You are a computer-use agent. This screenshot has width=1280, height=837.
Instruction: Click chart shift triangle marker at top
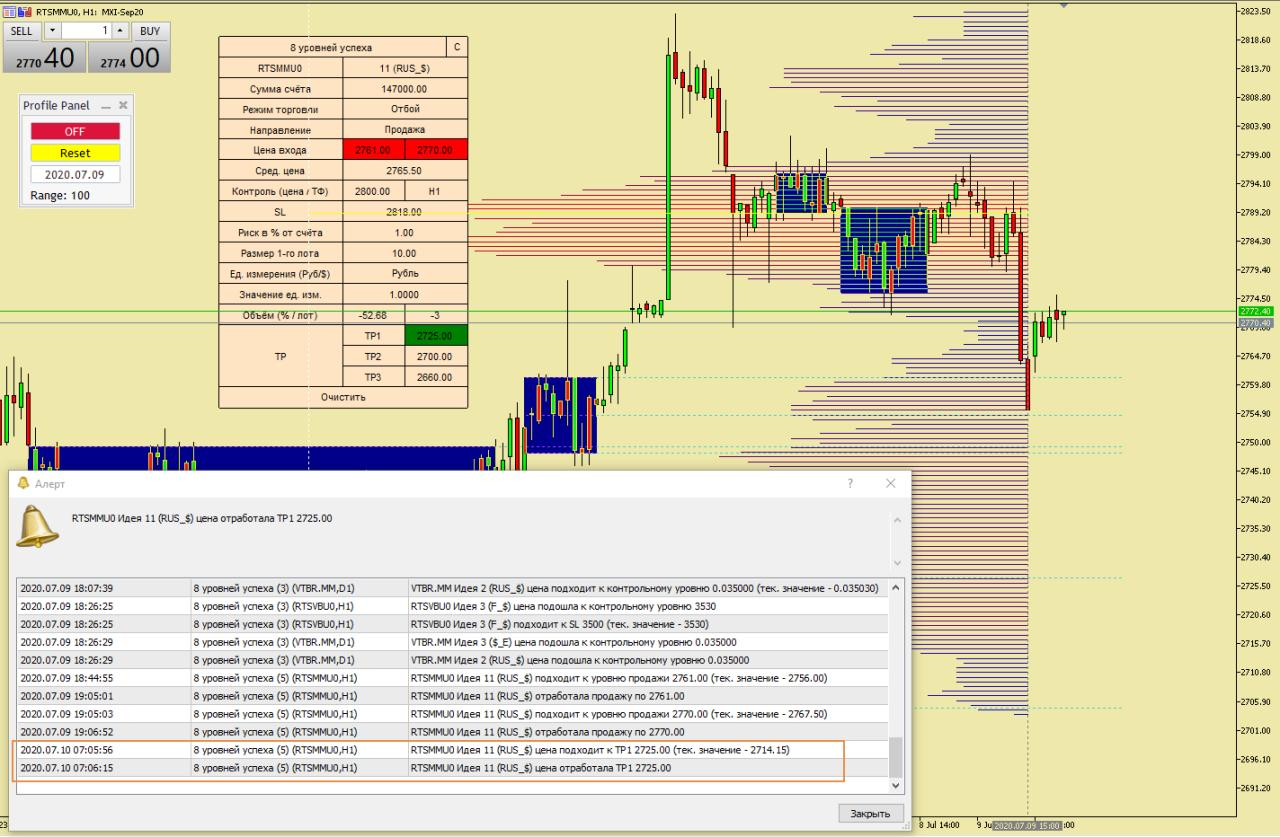pyautogui.click(x=1063, y=5)
